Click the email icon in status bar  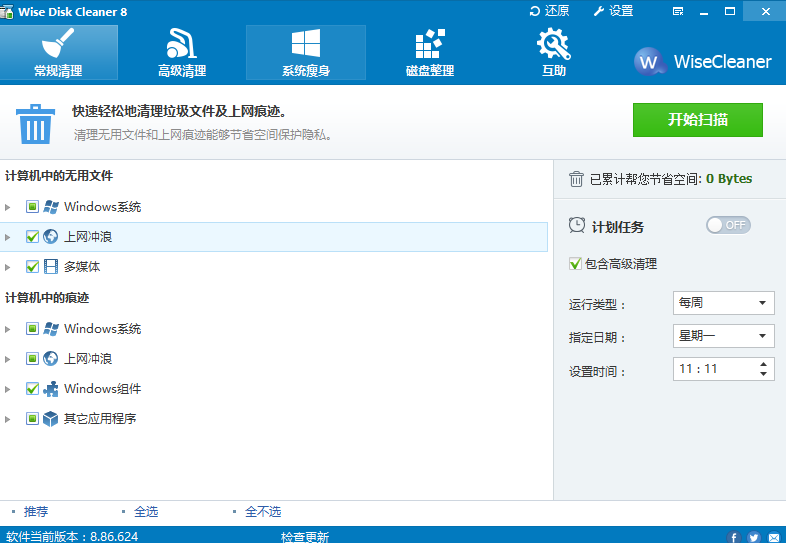pyautogui.click(x=774, y=537)
